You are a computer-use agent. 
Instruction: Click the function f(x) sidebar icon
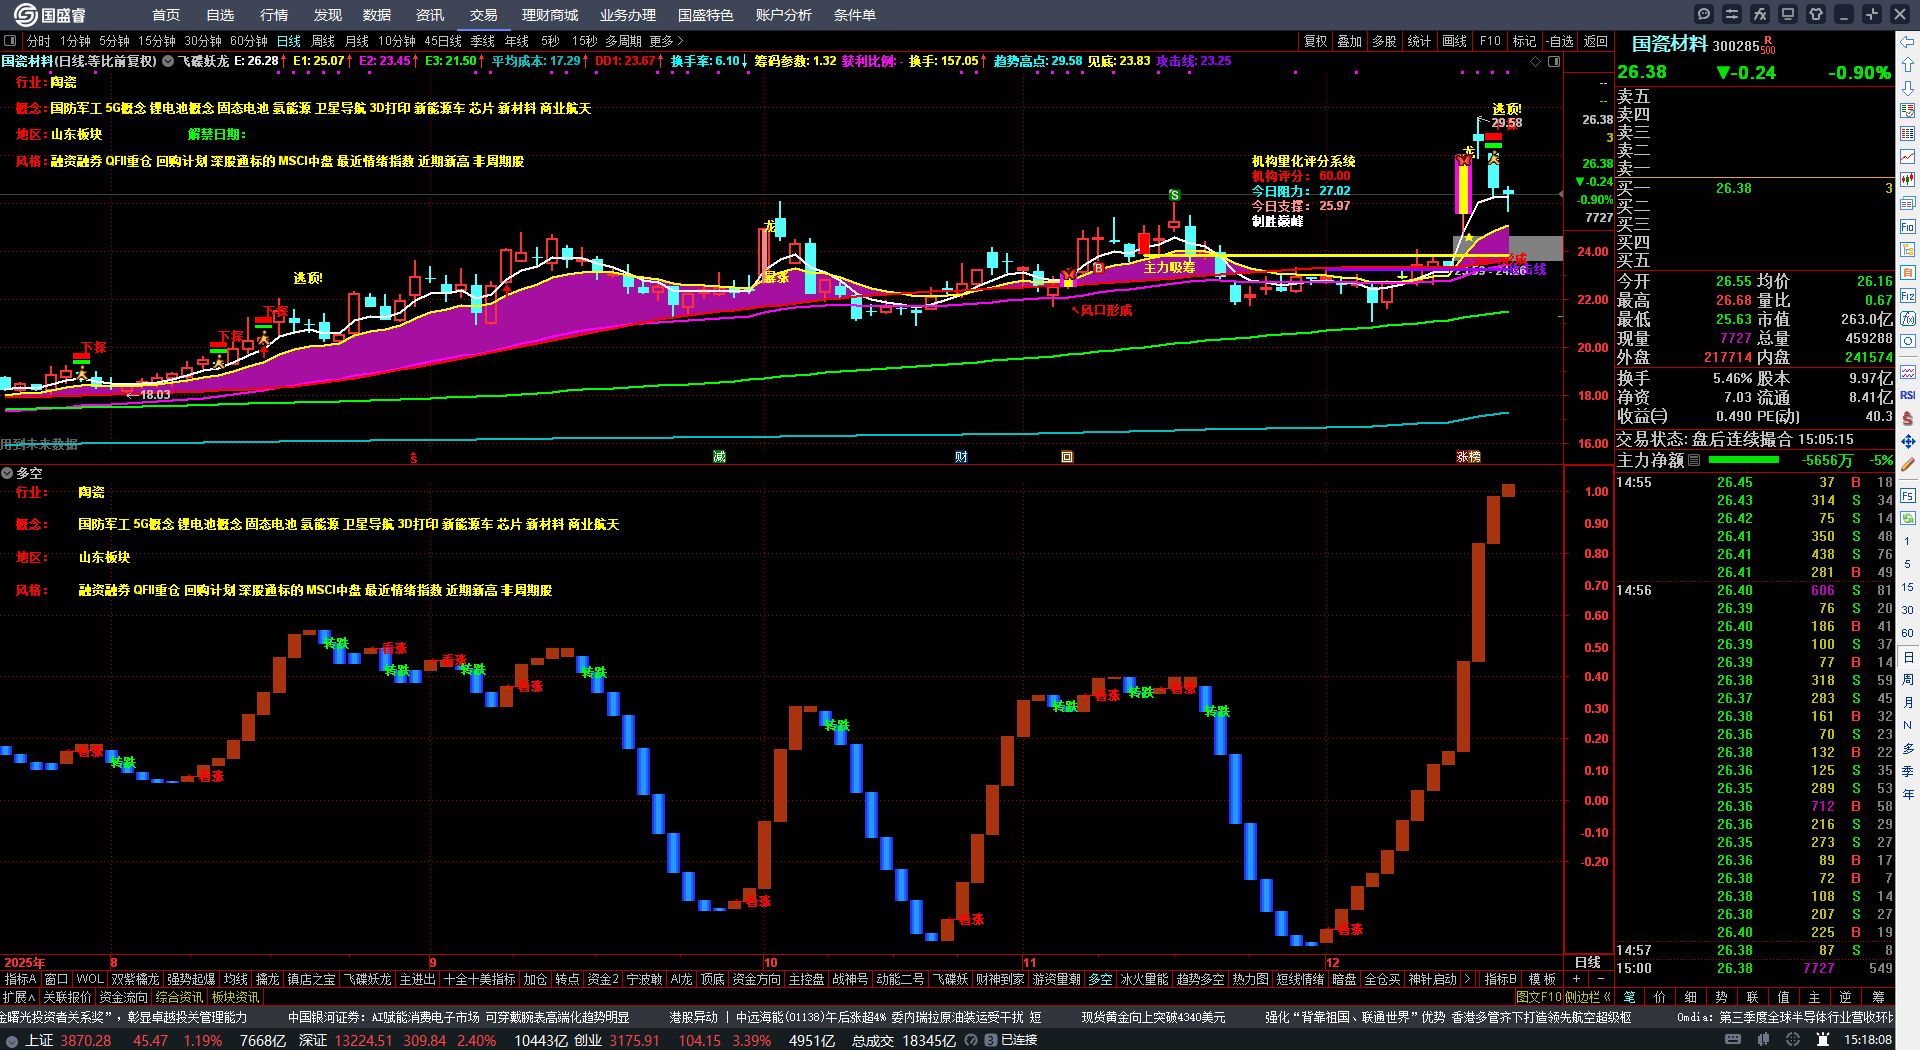[x=1908, y=319]
